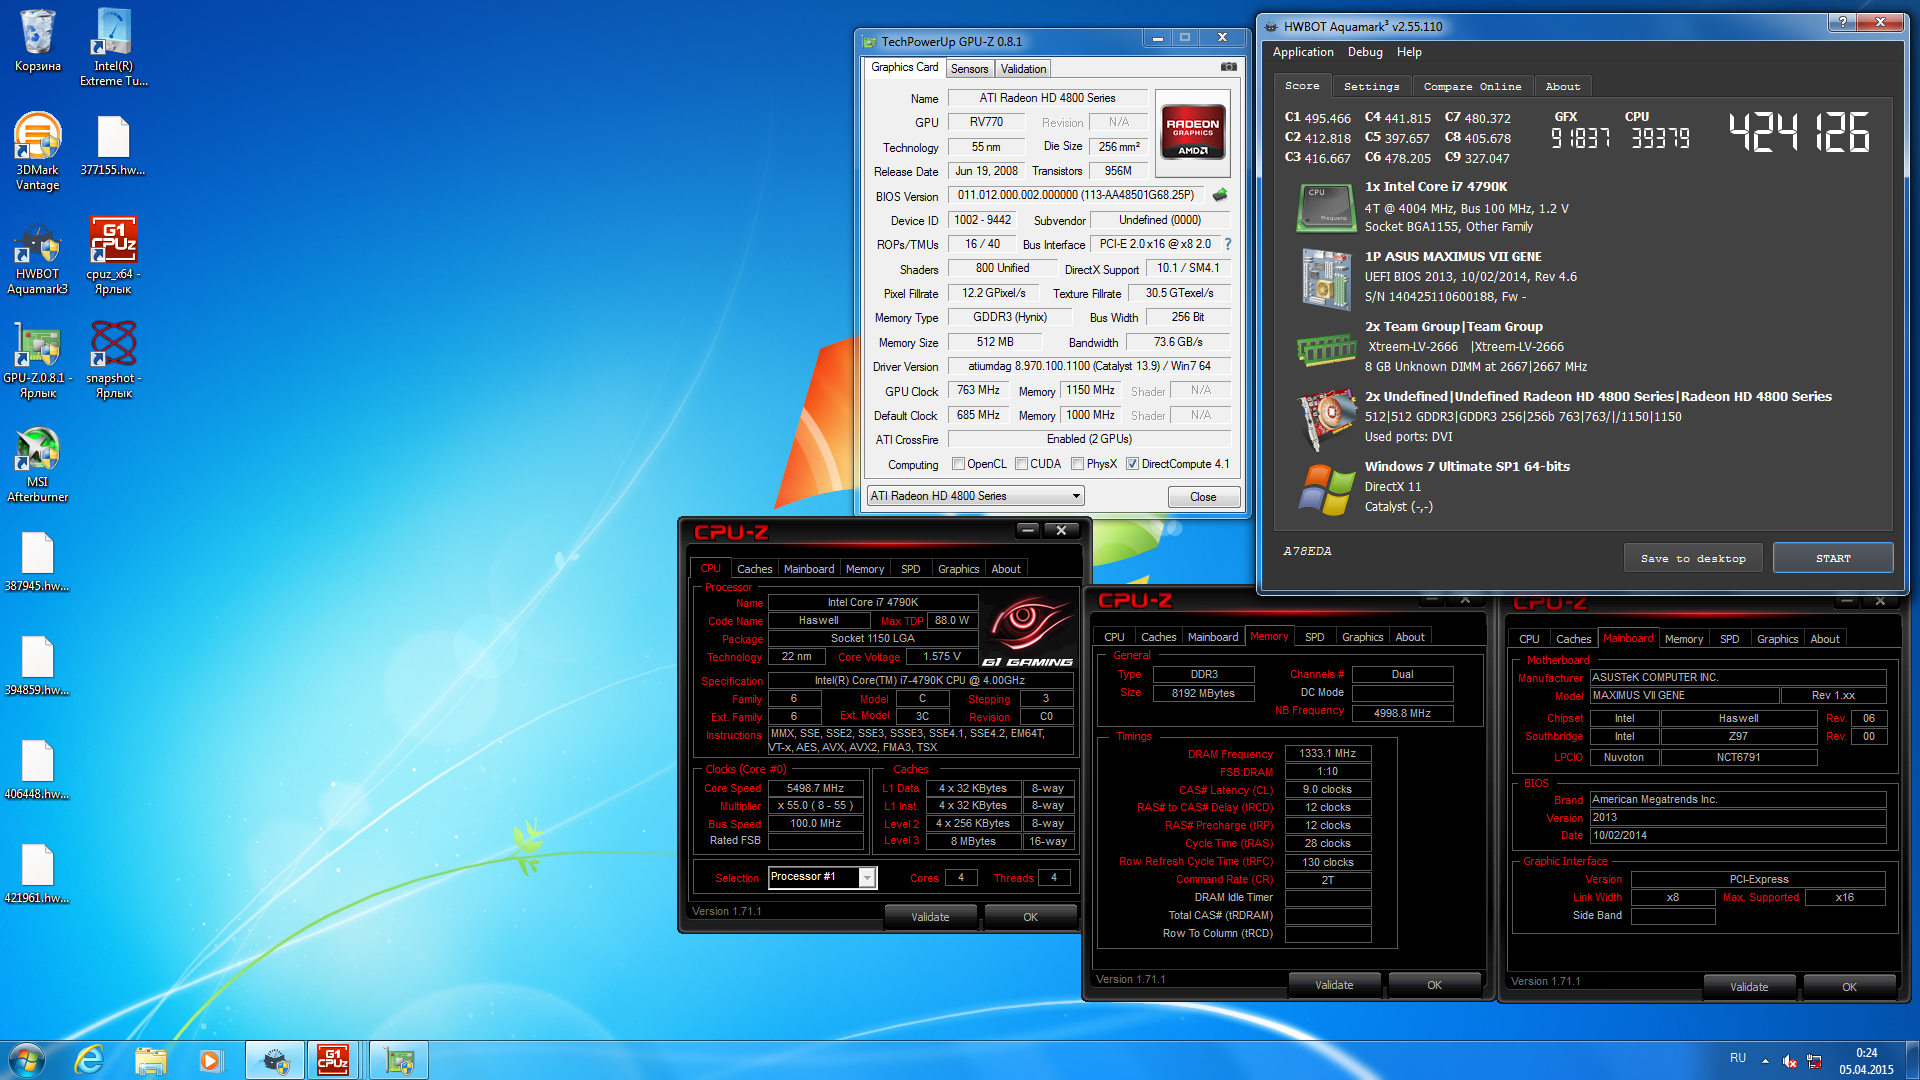The width and height of the screenshot is (1920, 1080).
Task: Open Processor #1 selection dropdown in CPU-Z
Action: (x=822, y=877)
